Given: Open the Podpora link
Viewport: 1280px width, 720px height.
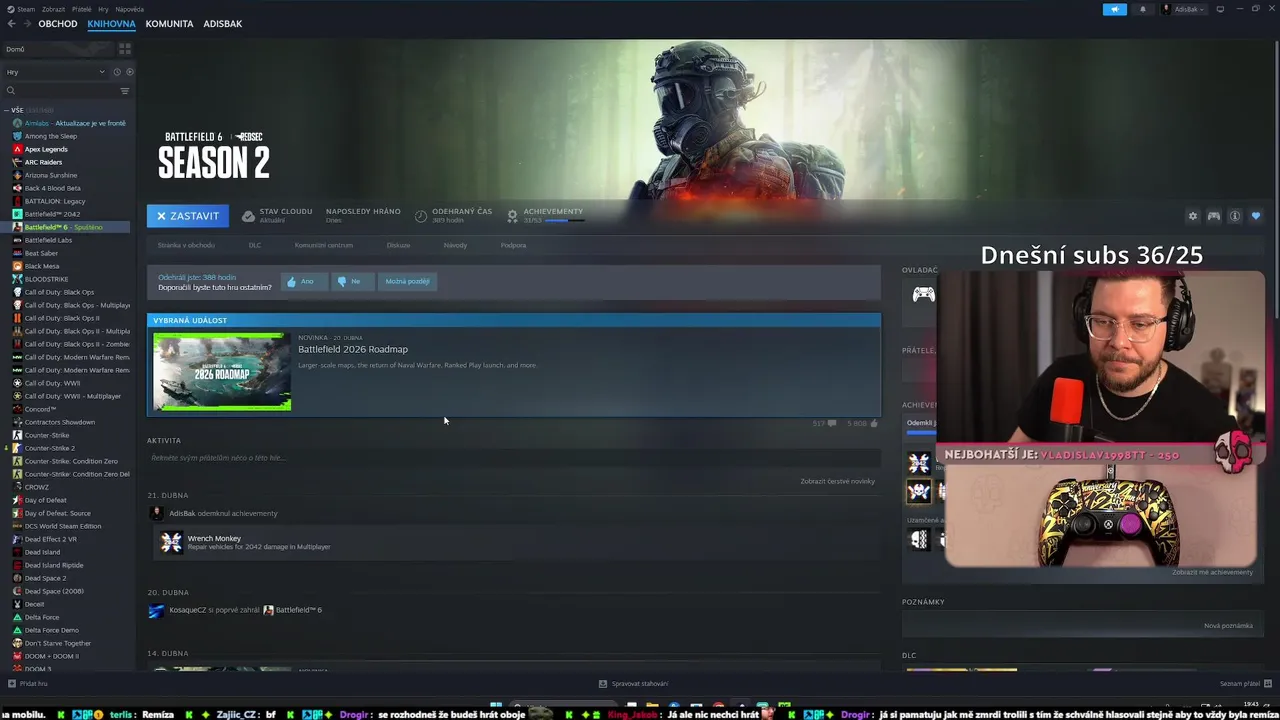Looking at the screenshot, I should [513, 245].
